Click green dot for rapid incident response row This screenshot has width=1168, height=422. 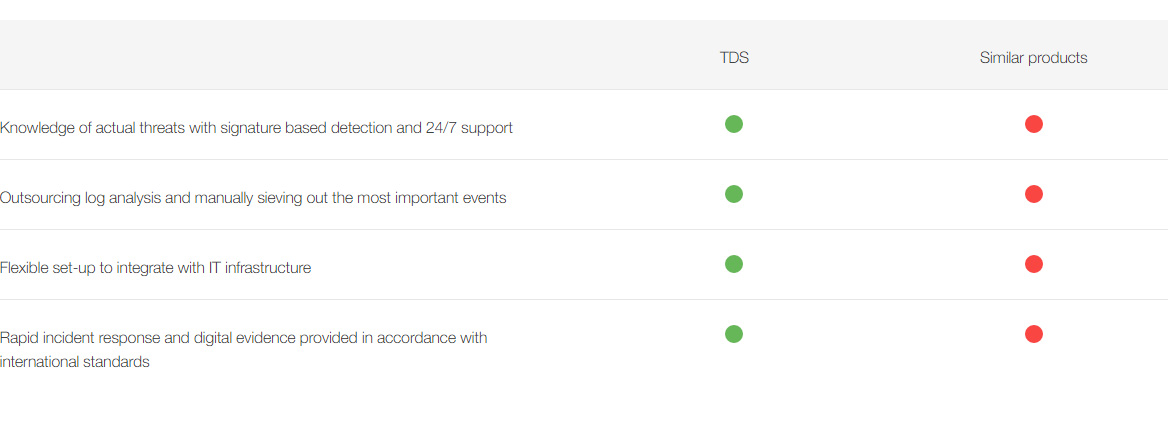pos(734,334)
